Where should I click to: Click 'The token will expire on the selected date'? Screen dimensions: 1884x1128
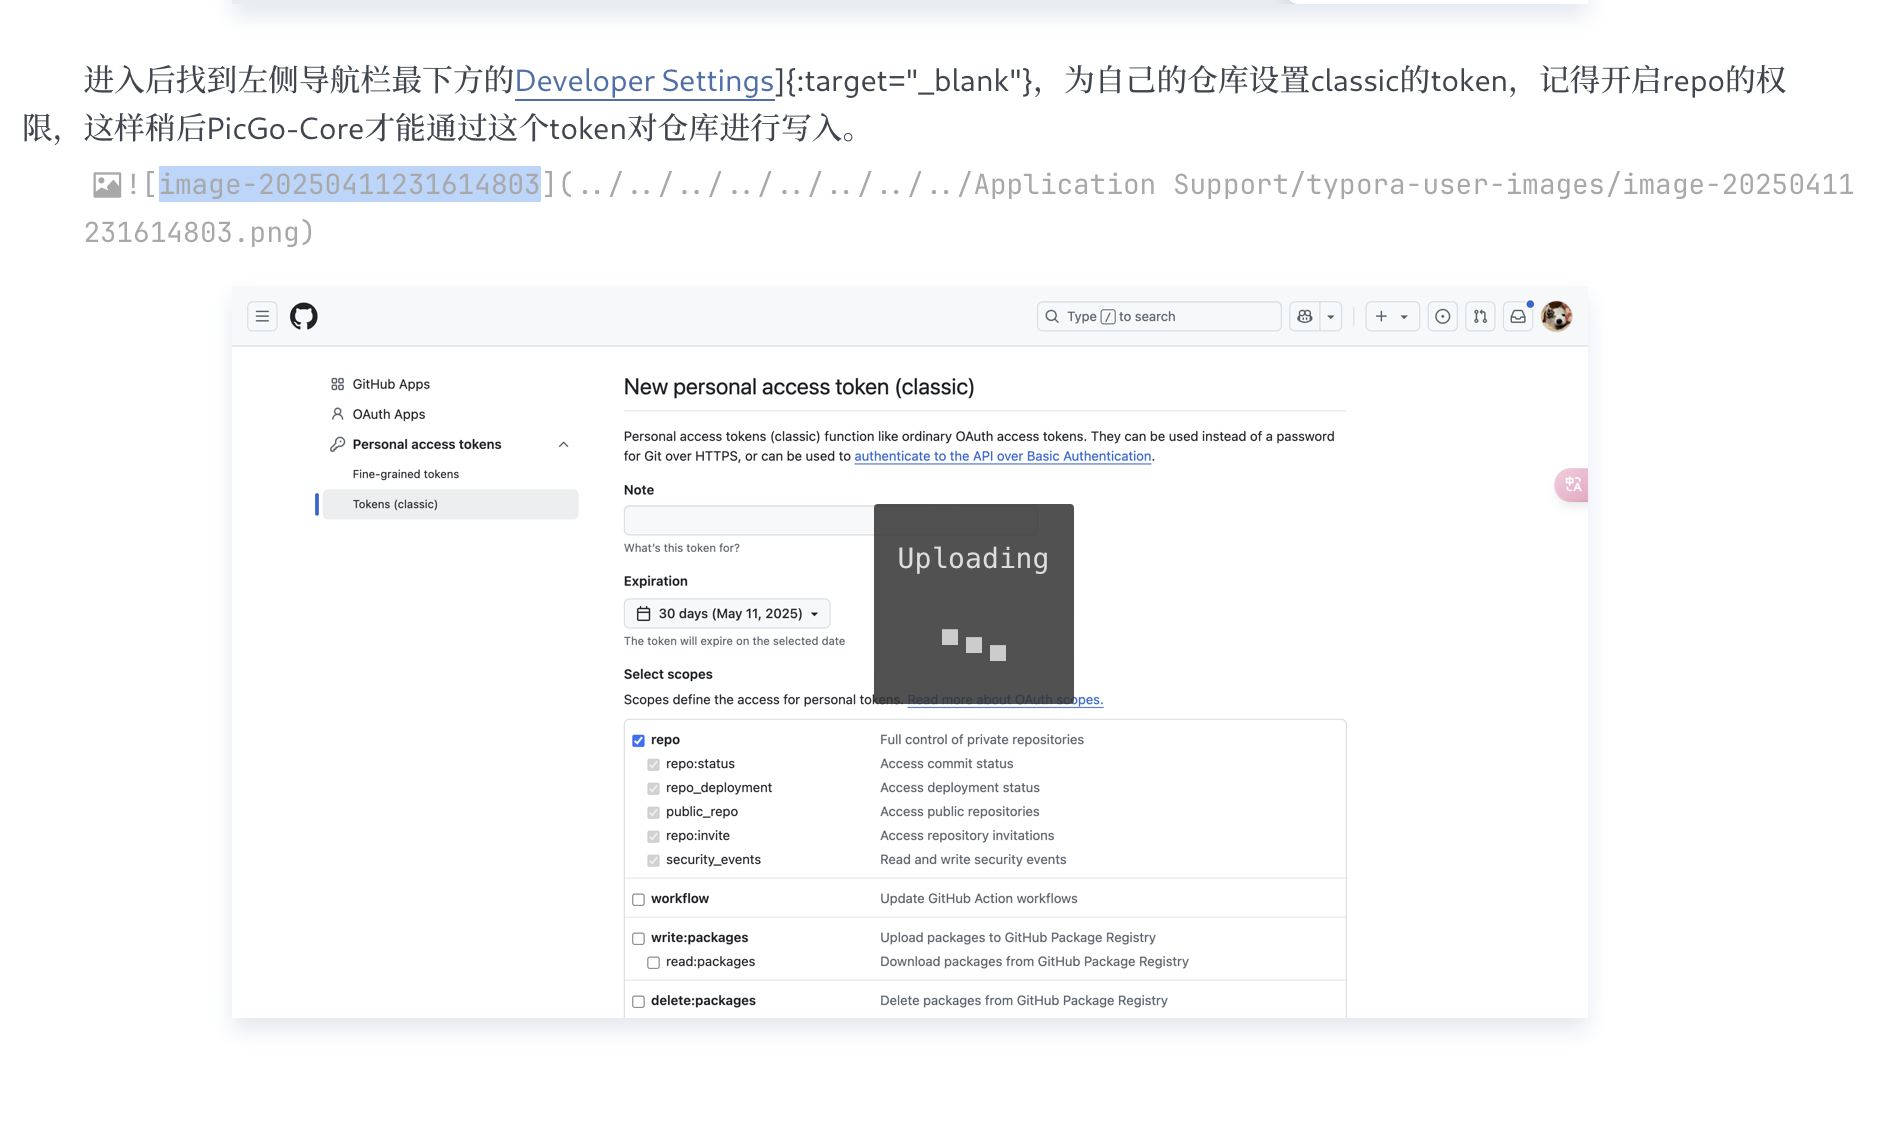pos(734,641)
